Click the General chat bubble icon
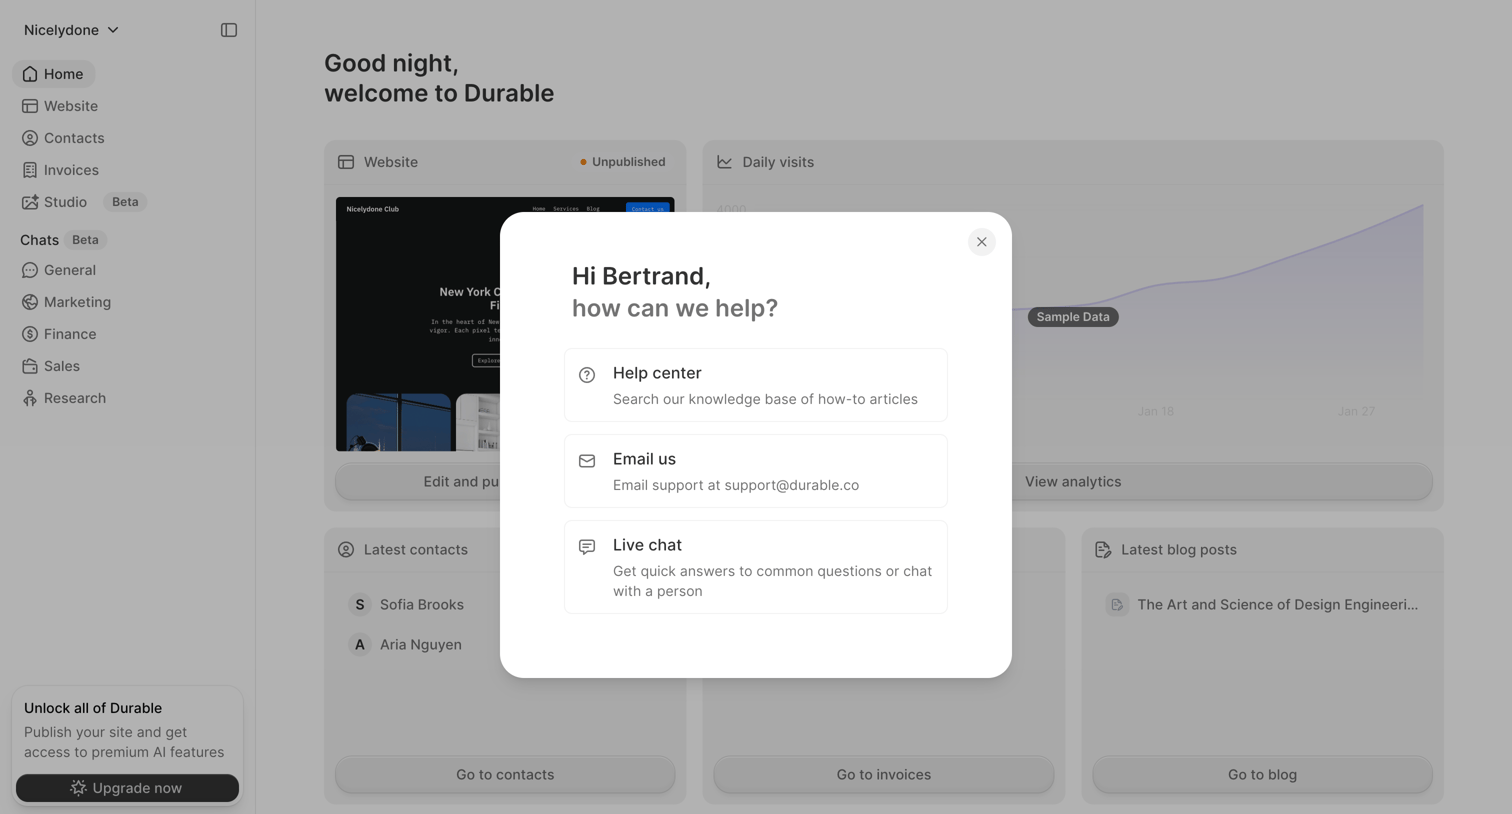 coord(30,270)
